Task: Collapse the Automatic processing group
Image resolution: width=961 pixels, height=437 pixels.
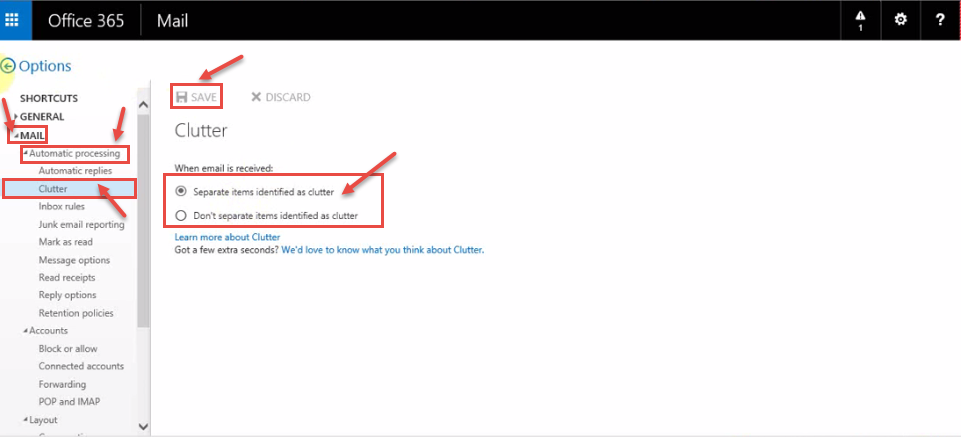Action: click(26, 153)
